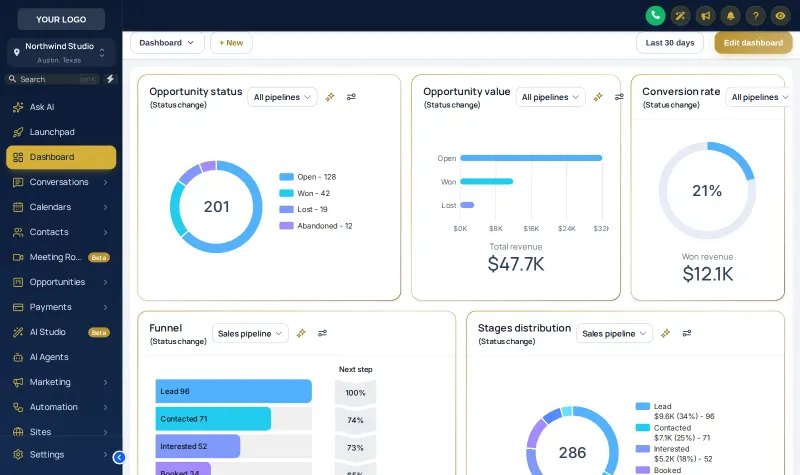Open the magic wand AI icon in top bar
Viewport: 800px width, 475px height.
(680, 16)
